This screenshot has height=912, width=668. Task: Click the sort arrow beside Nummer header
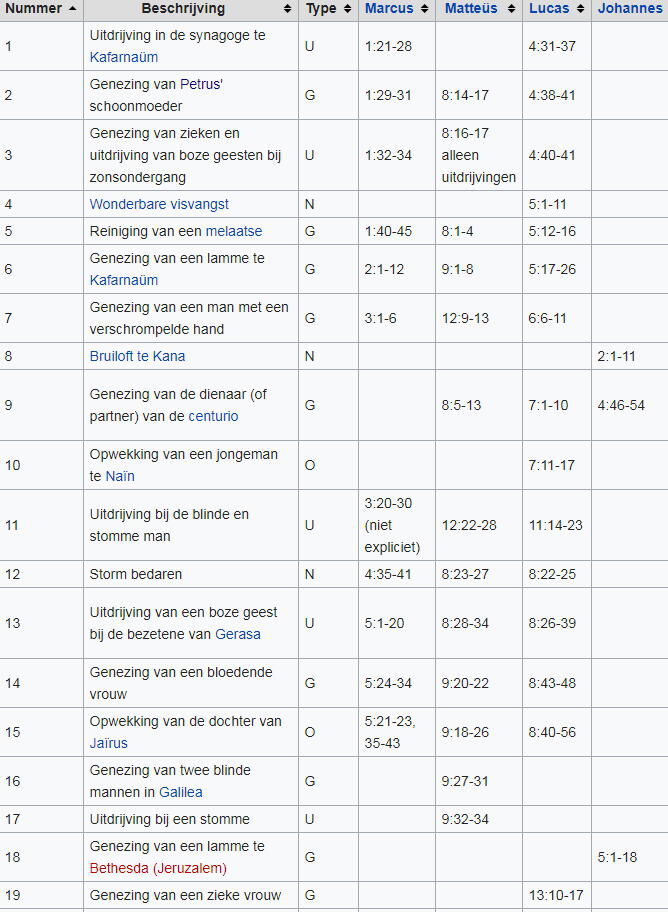[x=72, y=9]
